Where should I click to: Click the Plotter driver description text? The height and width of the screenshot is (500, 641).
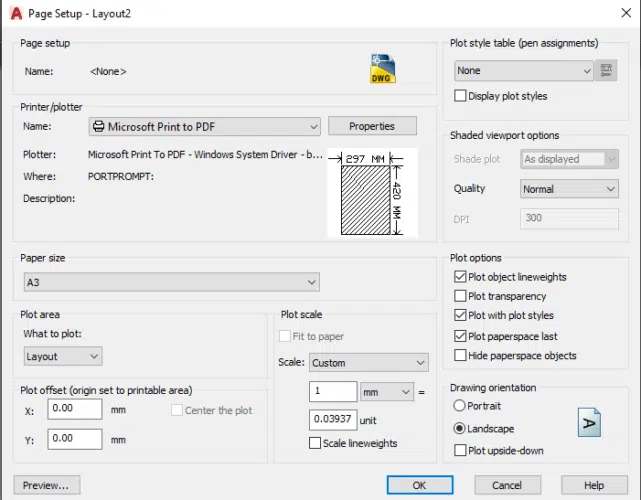coord(205,155)
